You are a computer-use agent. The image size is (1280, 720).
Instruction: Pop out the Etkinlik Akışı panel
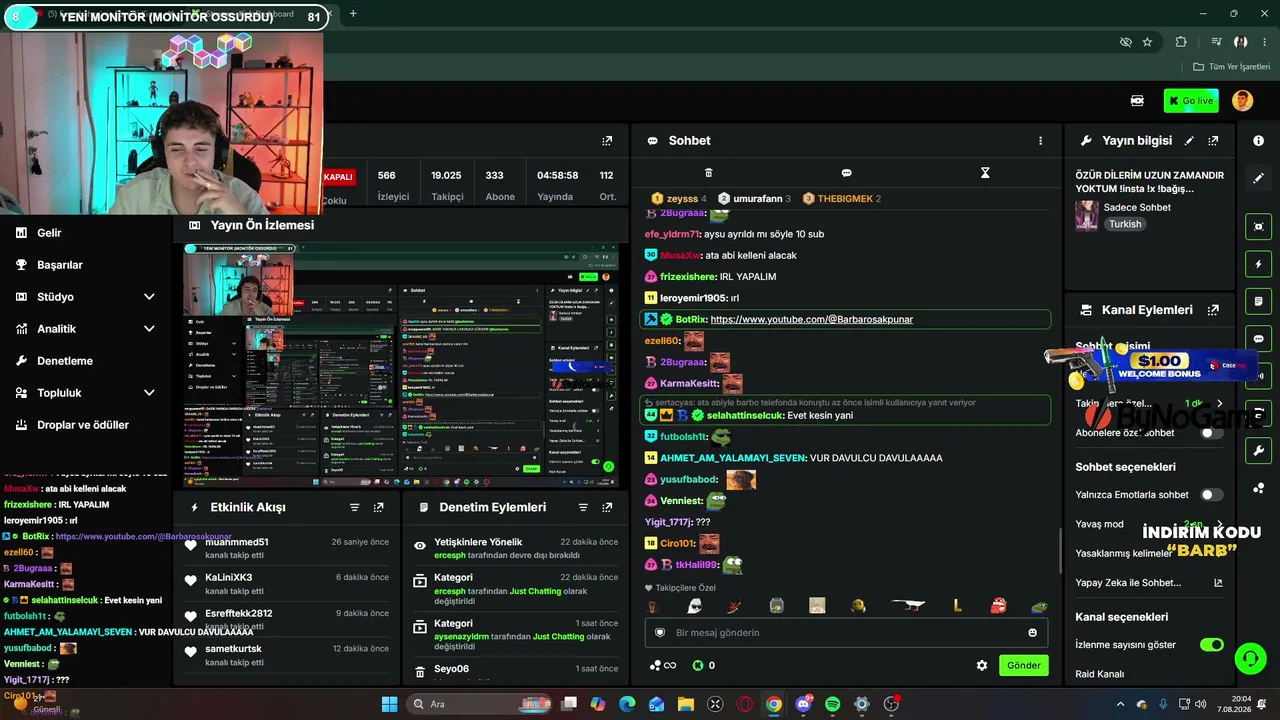(x=378, y=507)
